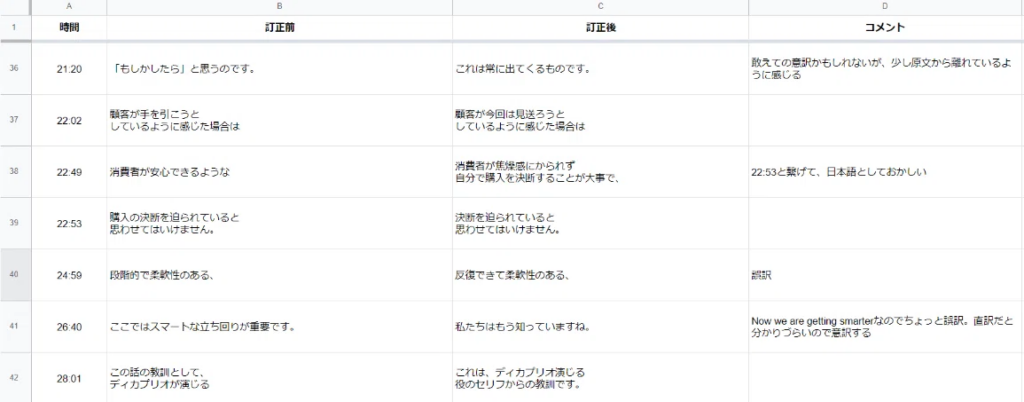
Task: Select row 40 header number
Action: pos(15,275)
